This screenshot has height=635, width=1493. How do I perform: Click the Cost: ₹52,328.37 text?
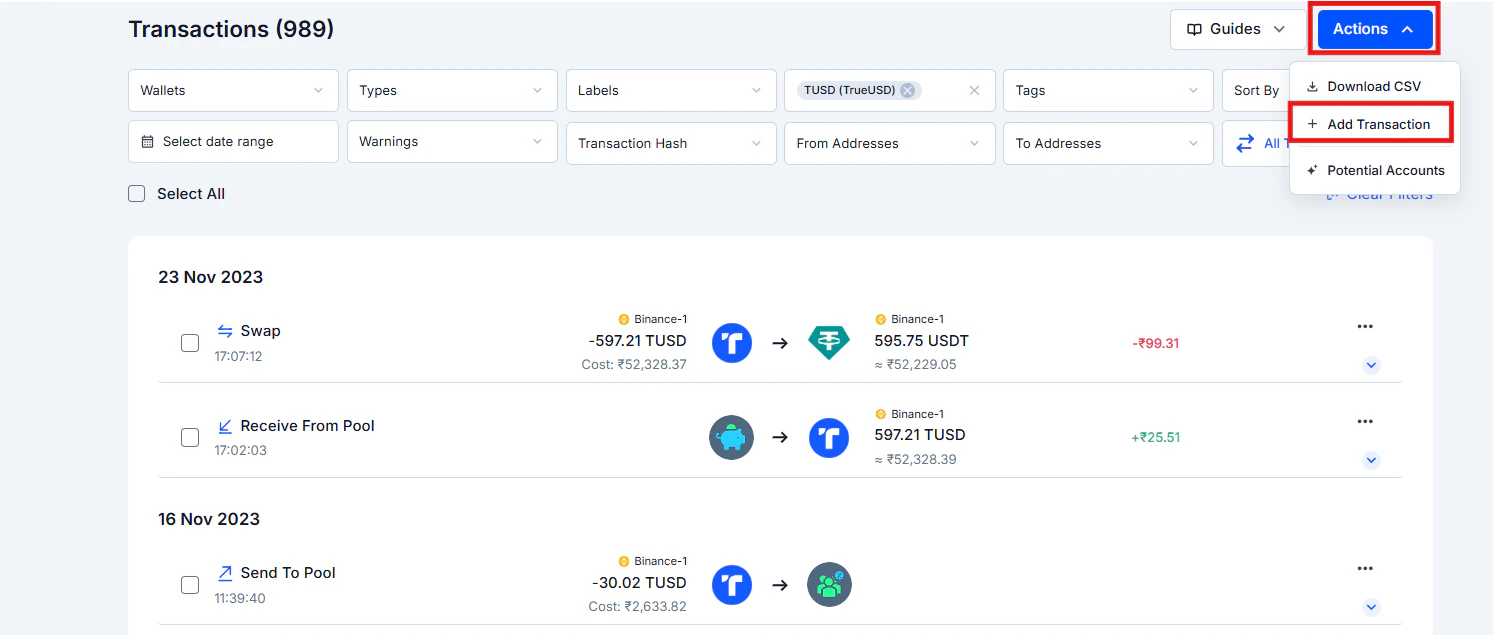(634, 364)
